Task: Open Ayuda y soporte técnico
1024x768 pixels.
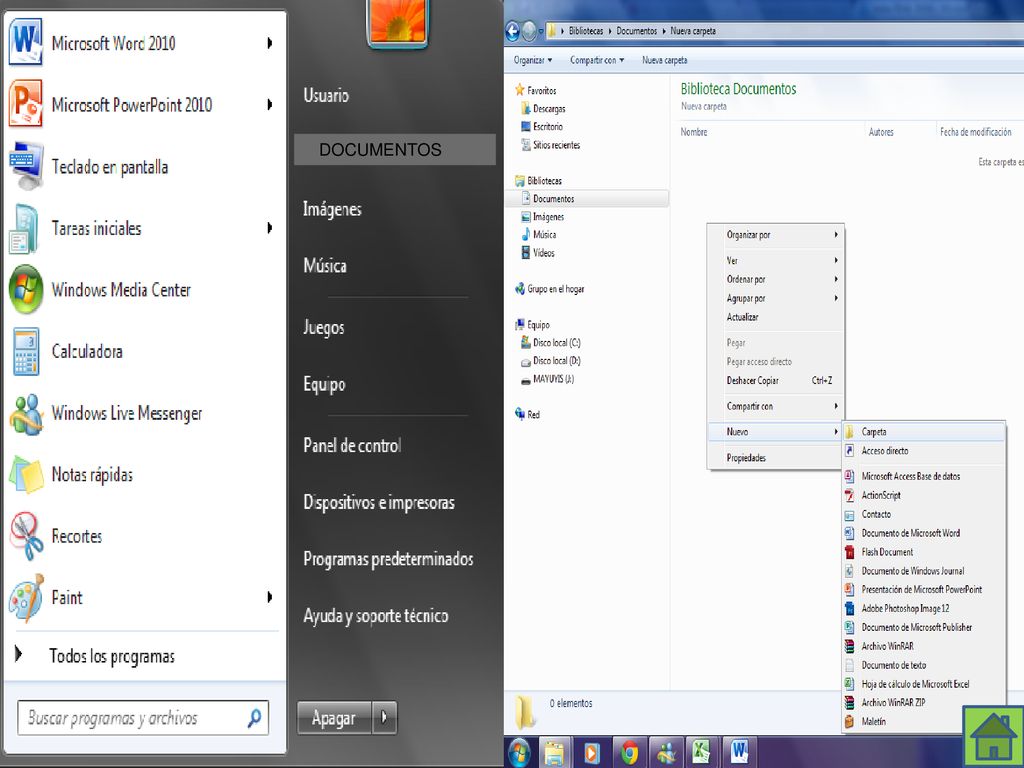Action: (376, 616)
